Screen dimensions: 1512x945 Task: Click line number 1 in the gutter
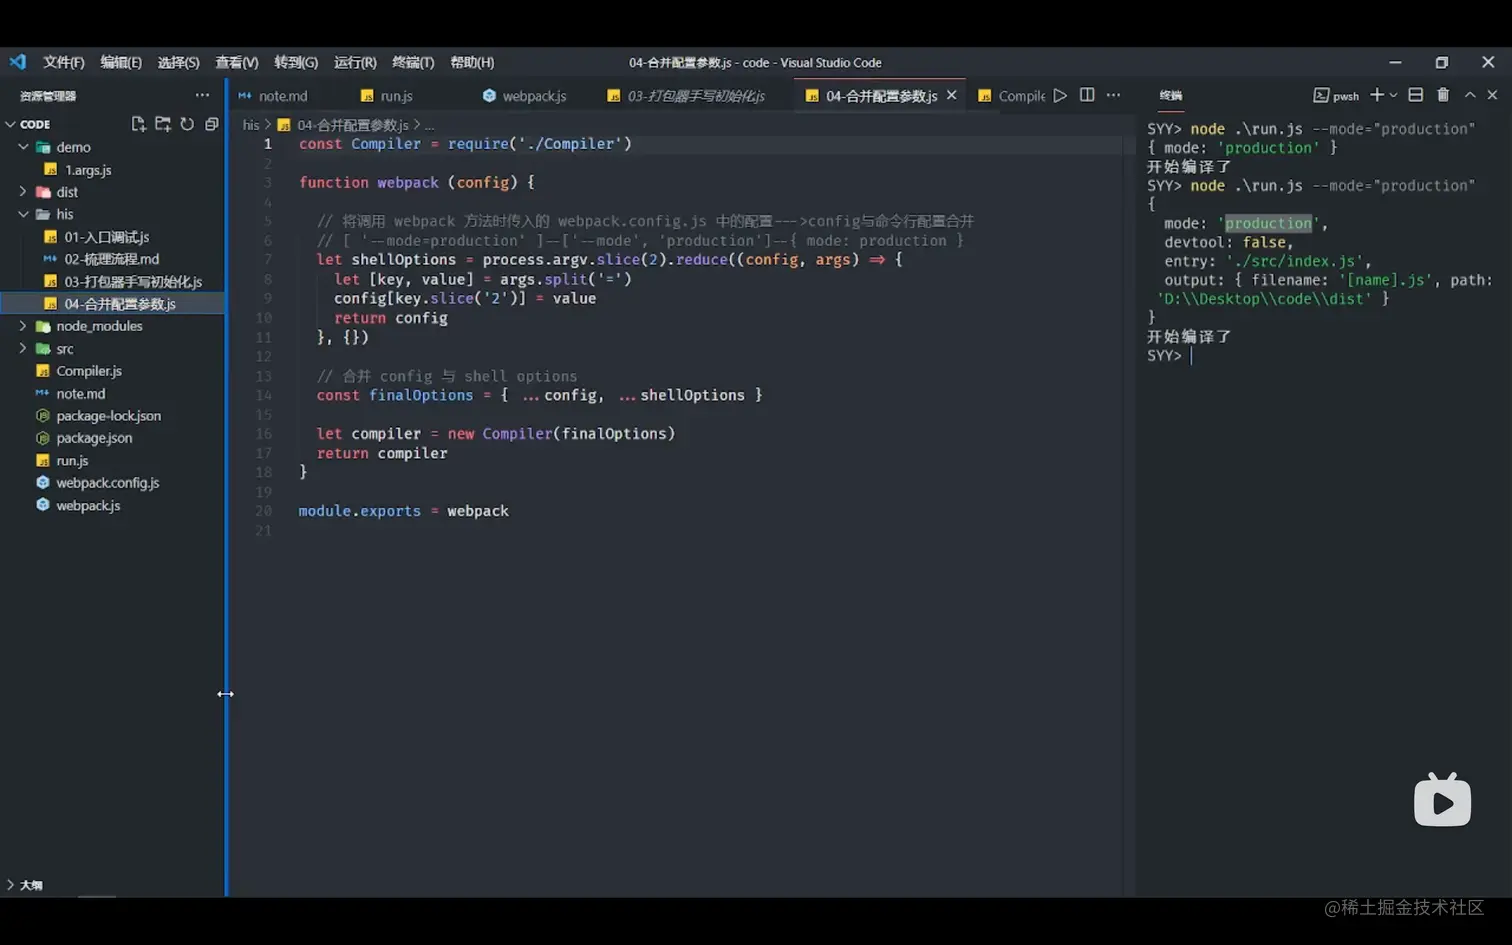tap(267, 144)
